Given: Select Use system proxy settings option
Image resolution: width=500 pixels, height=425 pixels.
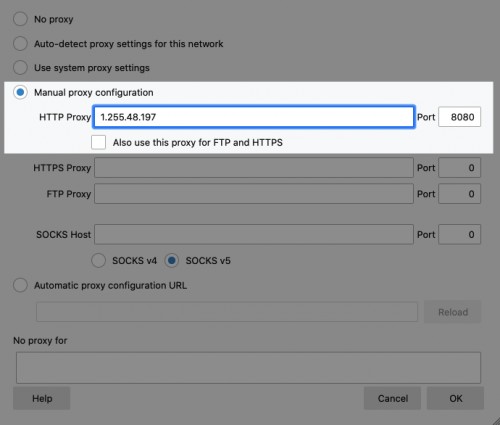Looking at the screenshot, I should 20,68.
